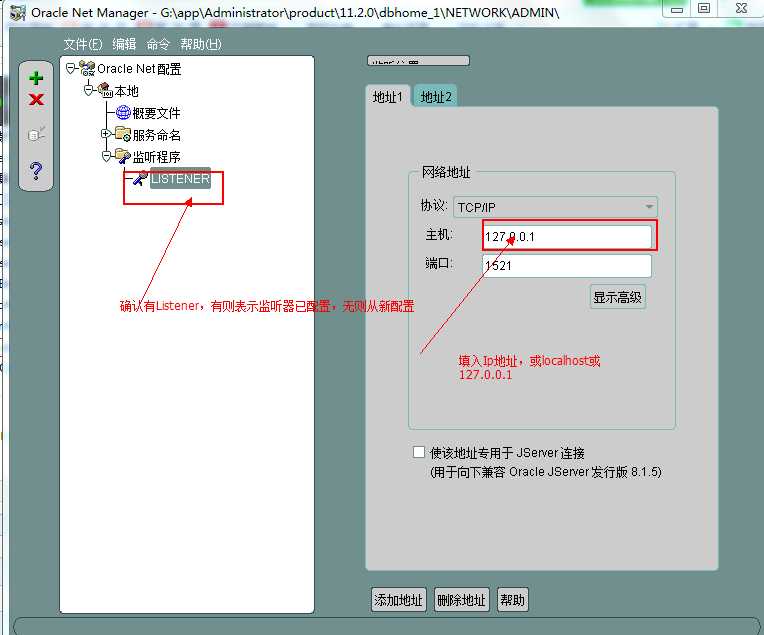
Task: Collapse the 本地 tree node
Action: click(x=88, y=90)
